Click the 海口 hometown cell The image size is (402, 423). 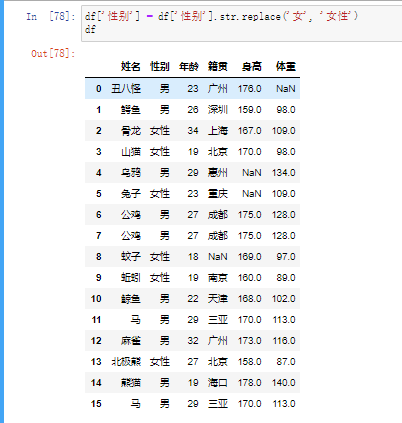tap(218, 383)
